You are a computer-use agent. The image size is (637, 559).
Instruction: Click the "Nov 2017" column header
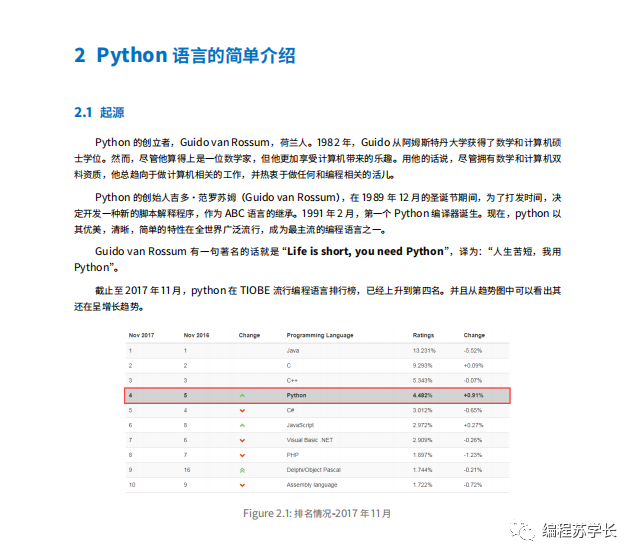(x=141, y=335)
